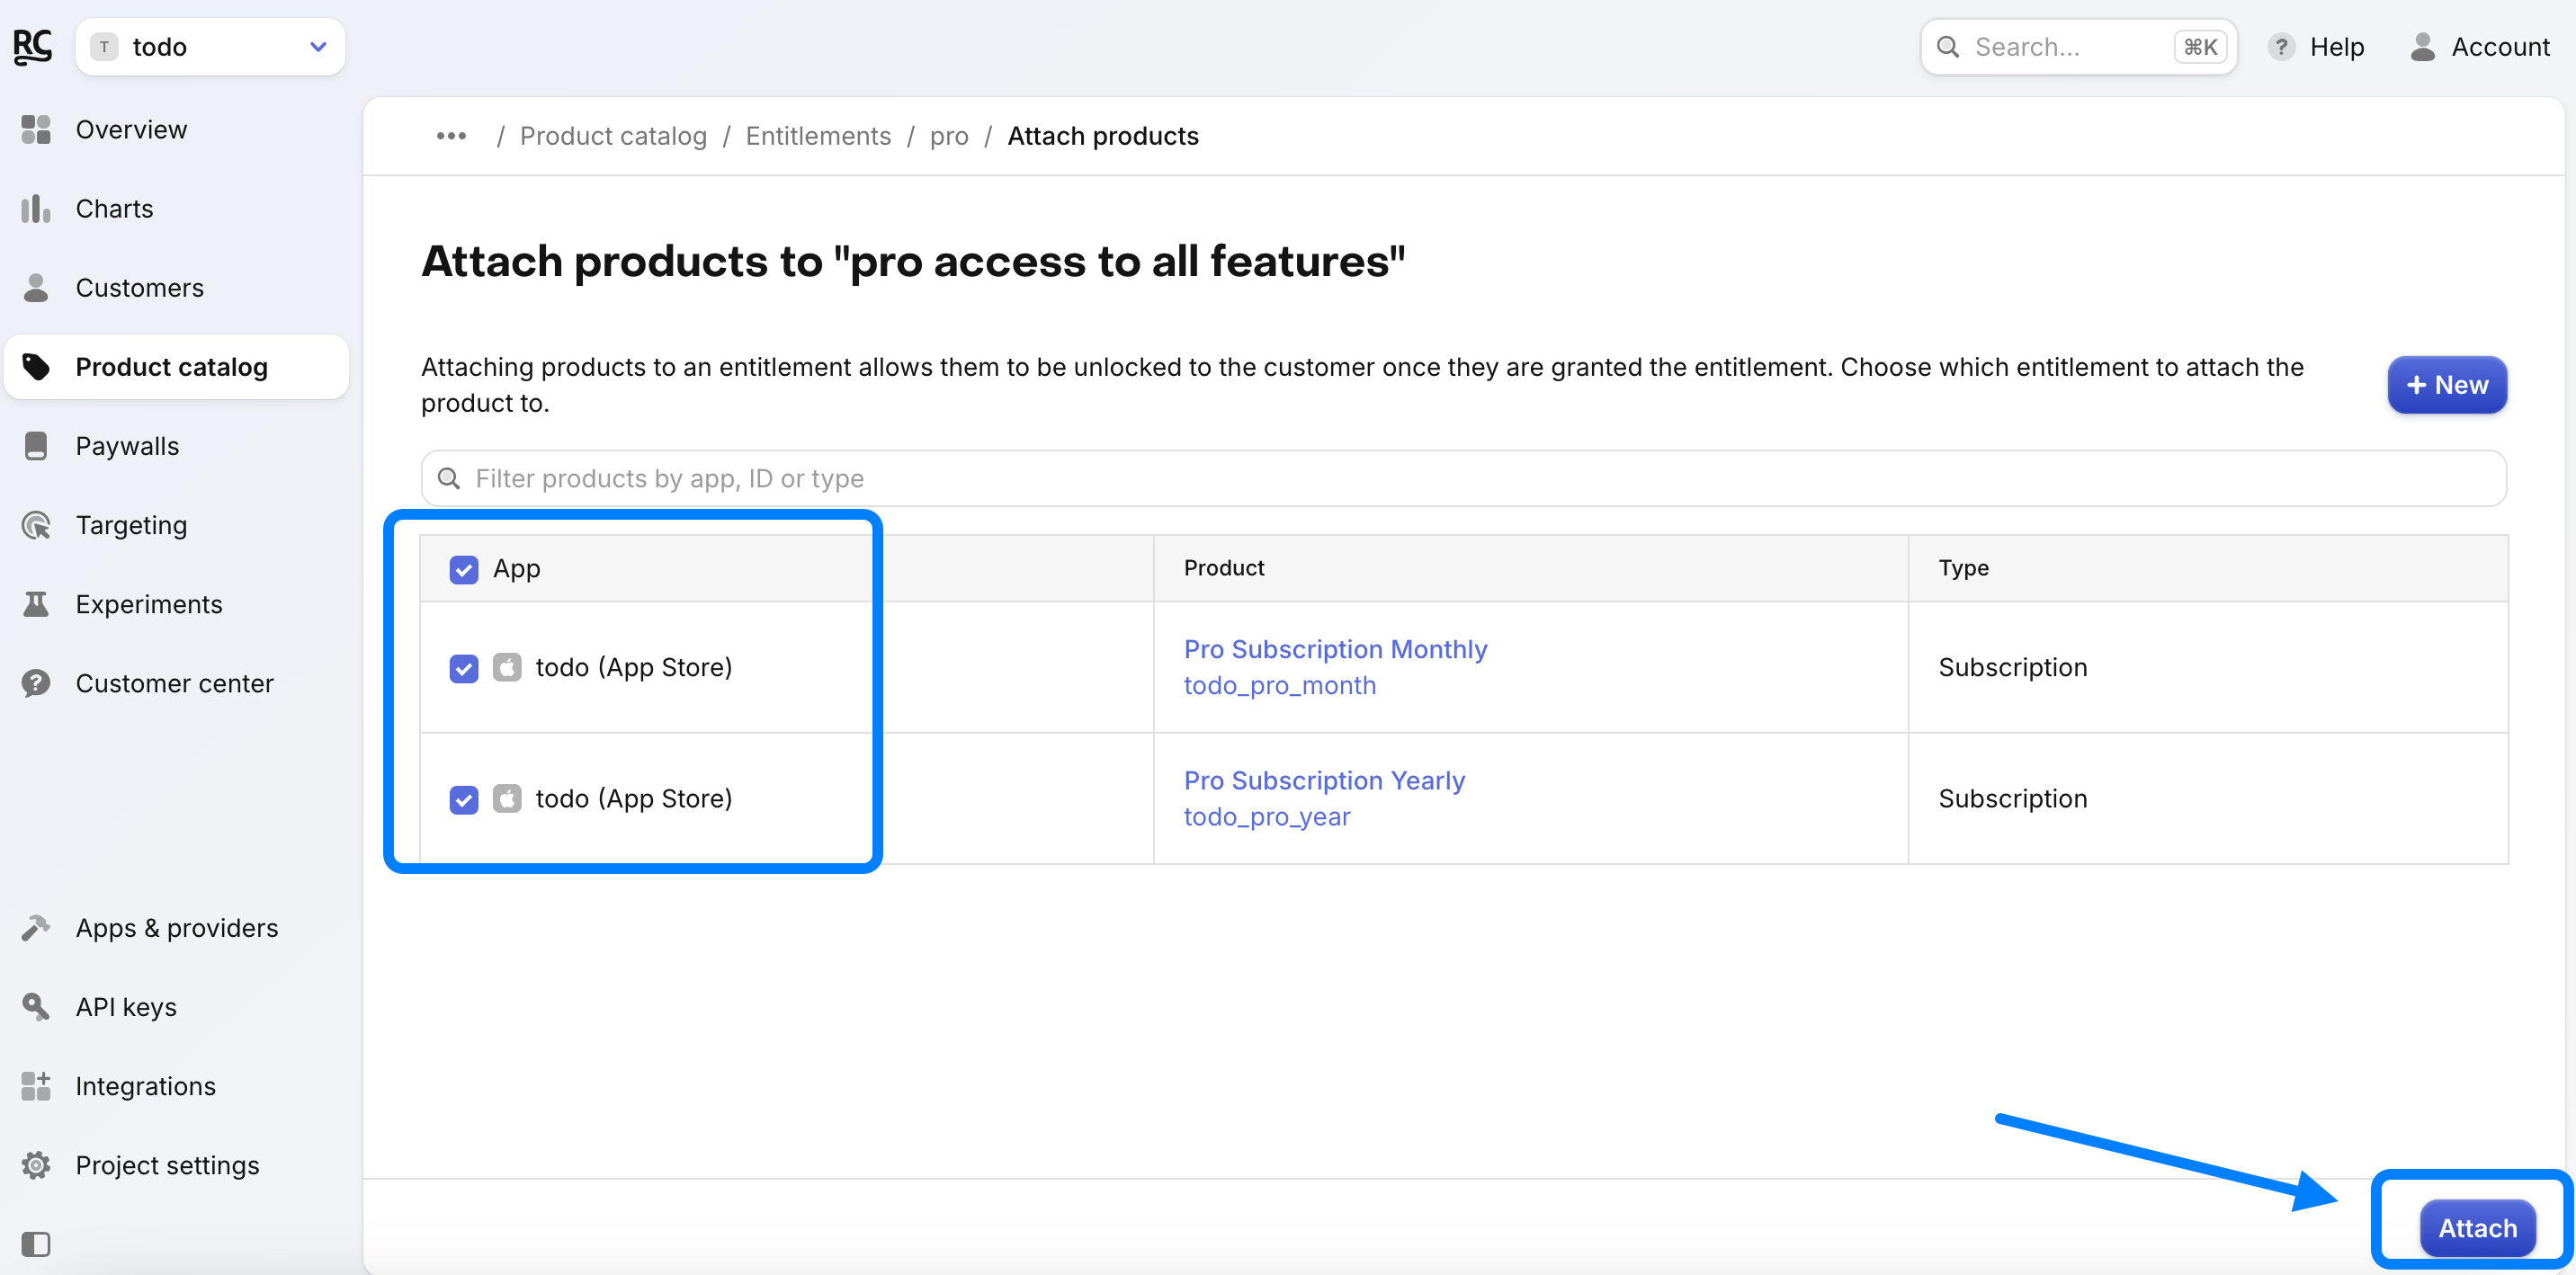Open the Charts bar-chart icon
Viewport: 2576px width, 1275px height.
tap(36, 209)
